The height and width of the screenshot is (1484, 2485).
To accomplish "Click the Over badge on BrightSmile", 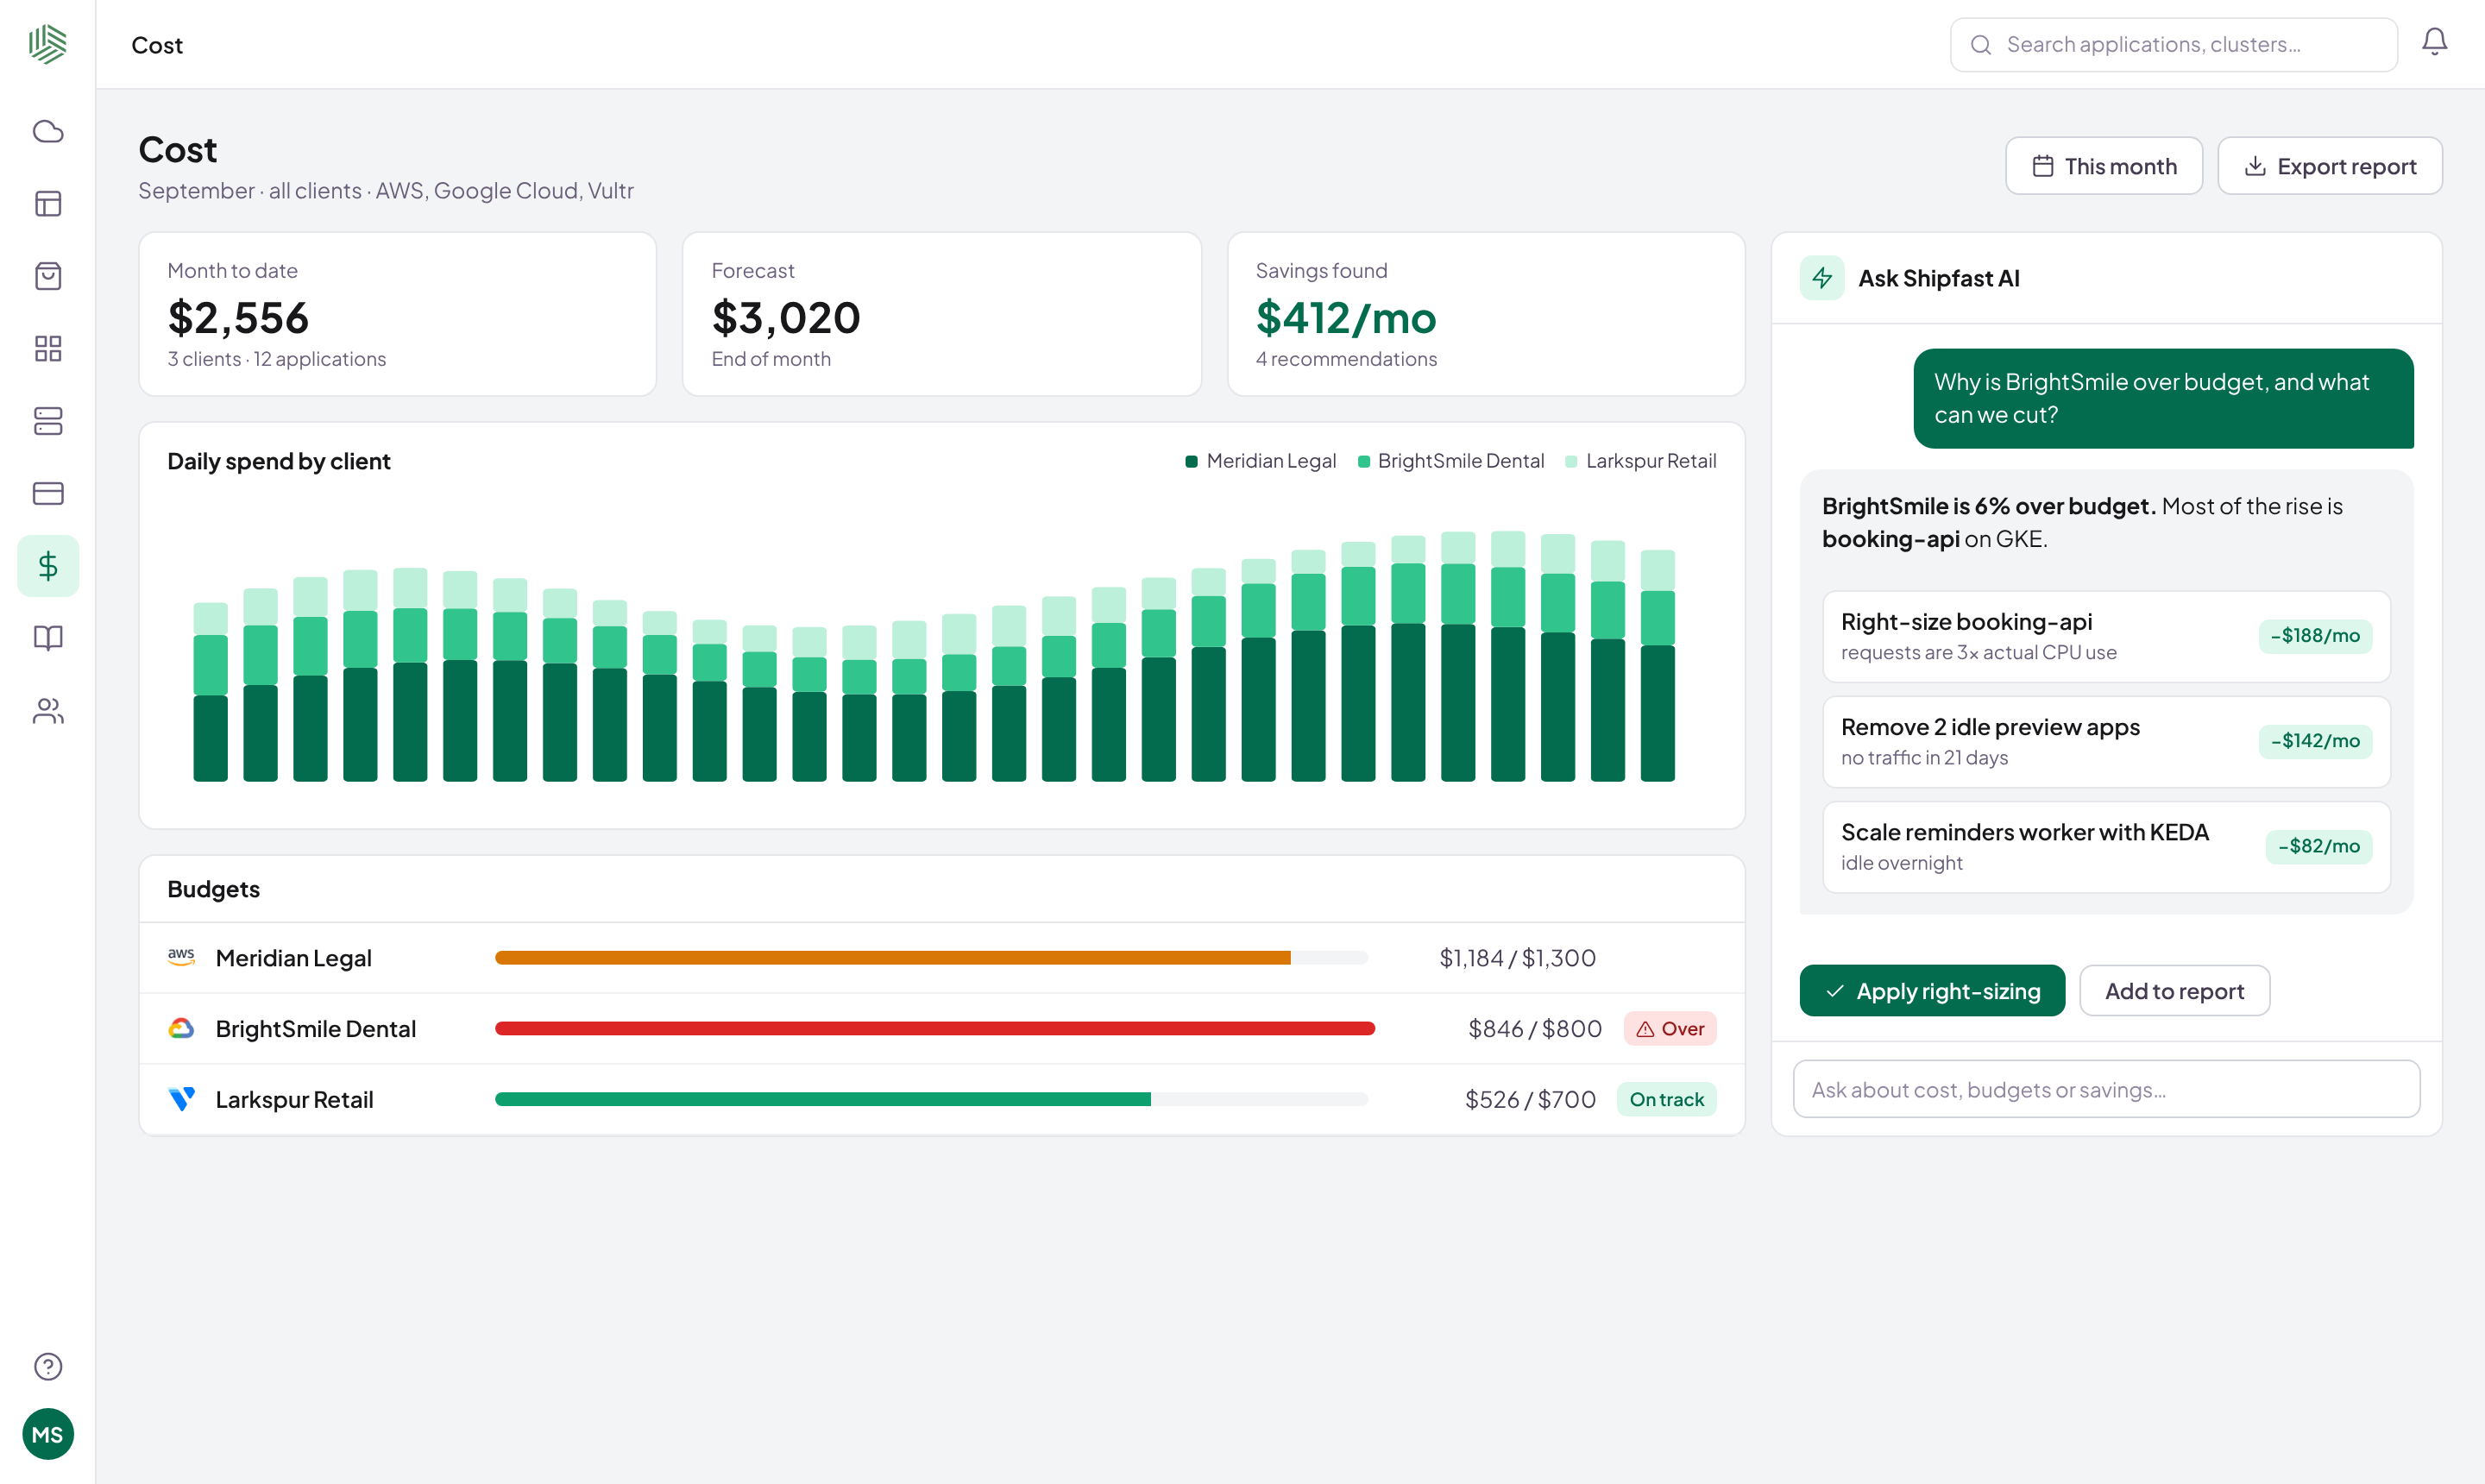I will 1670,1028.
